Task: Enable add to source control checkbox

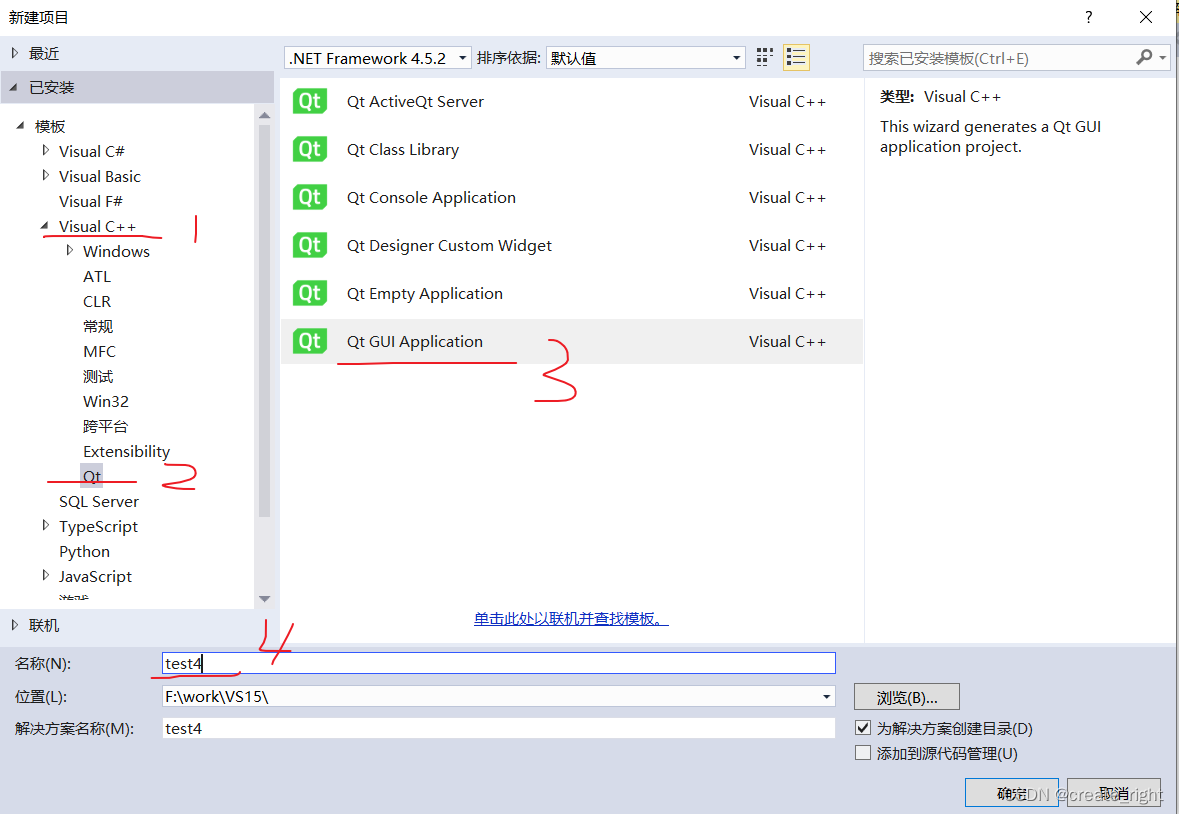Action: point(863,752)
